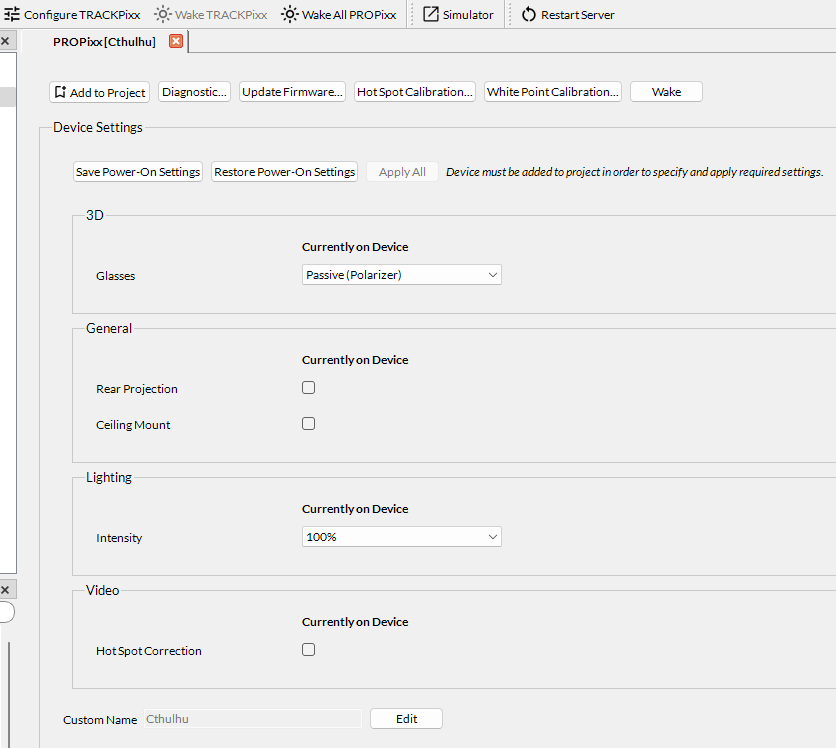Click the Custom Name text field
This screenshot has height=748, width=836.
(252, 719)
